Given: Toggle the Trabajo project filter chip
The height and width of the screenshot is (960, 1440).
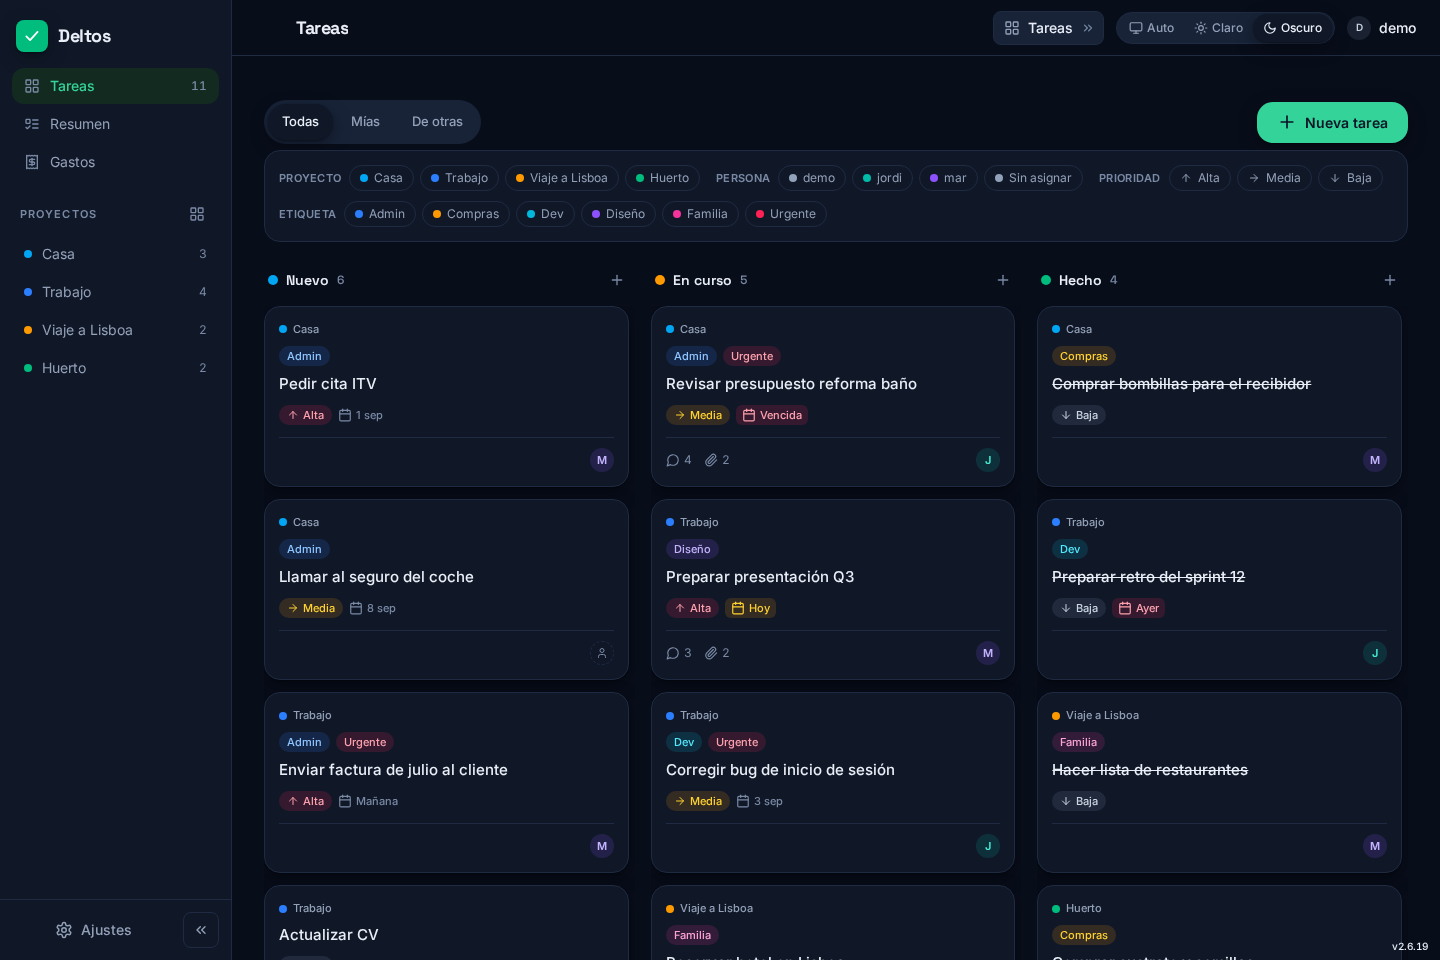Looking at the screenshot, I should 459,178.
